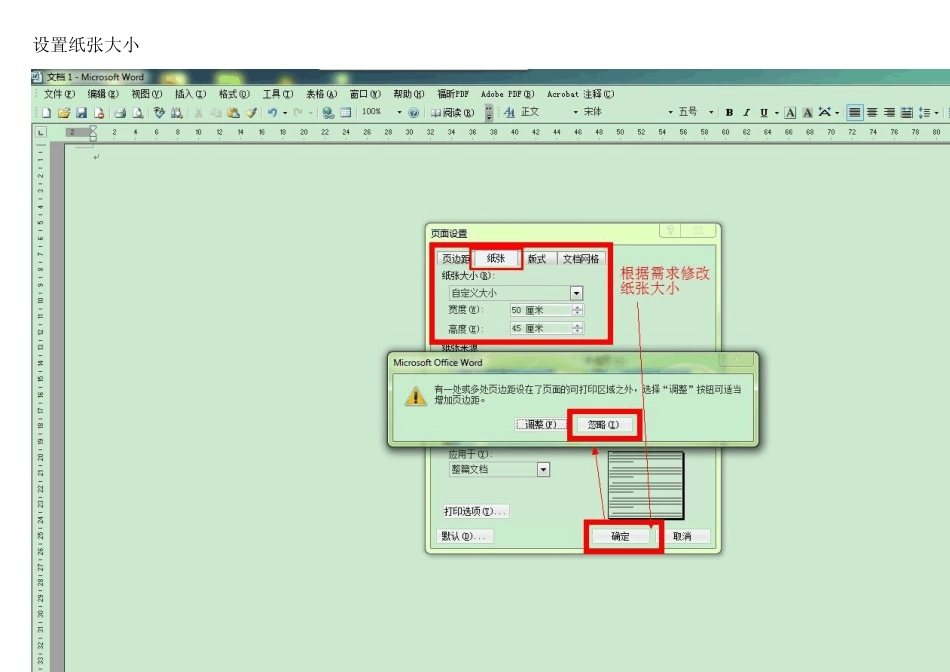The width and height of the screenshot is (950, 672).
Task: Toggle the Character Border icon
Action: tap(790, 113)
